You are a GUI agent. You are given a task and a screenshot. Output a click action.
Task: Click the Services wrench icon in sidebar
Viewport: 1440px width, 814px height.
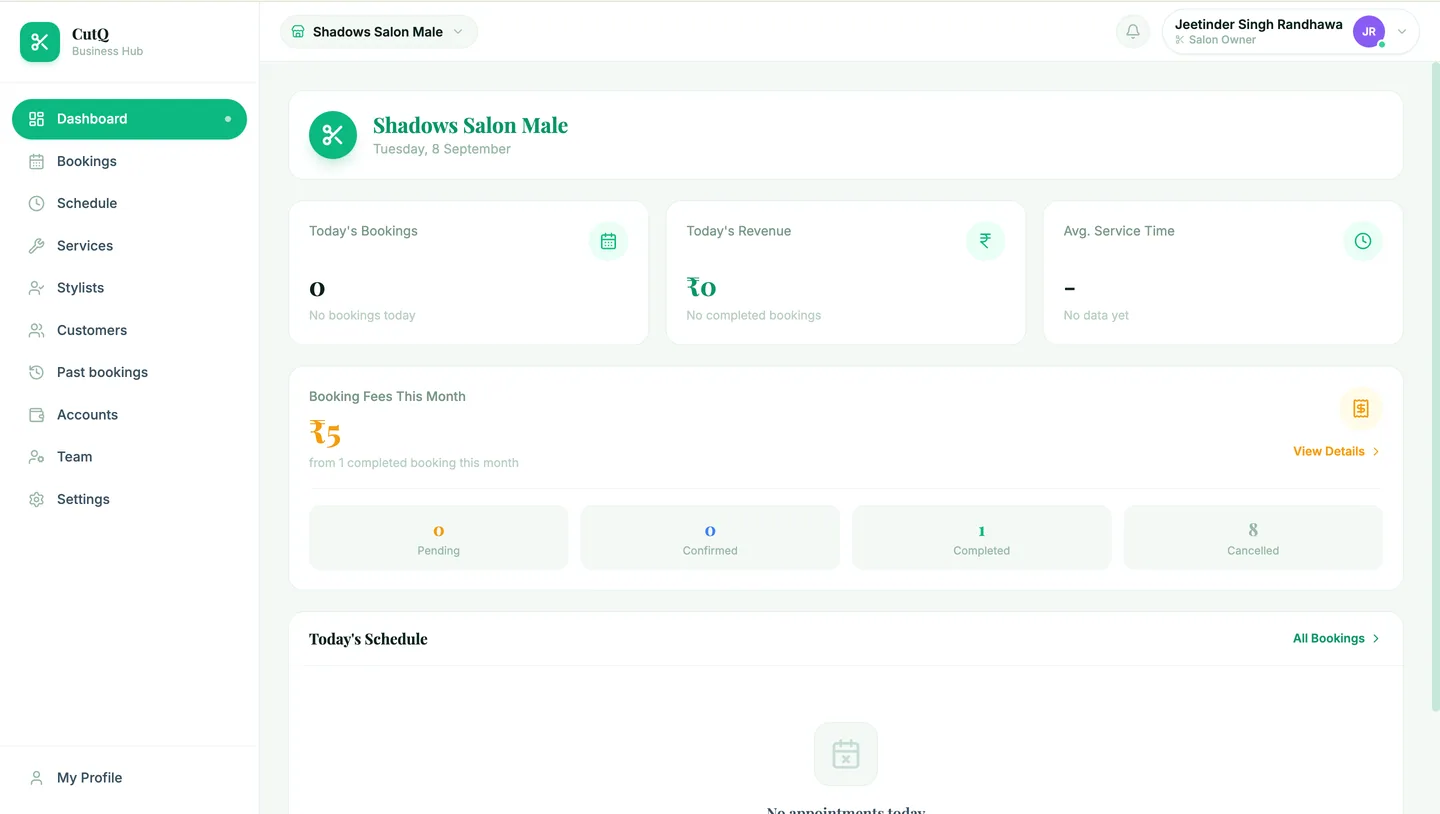(37, 246)
